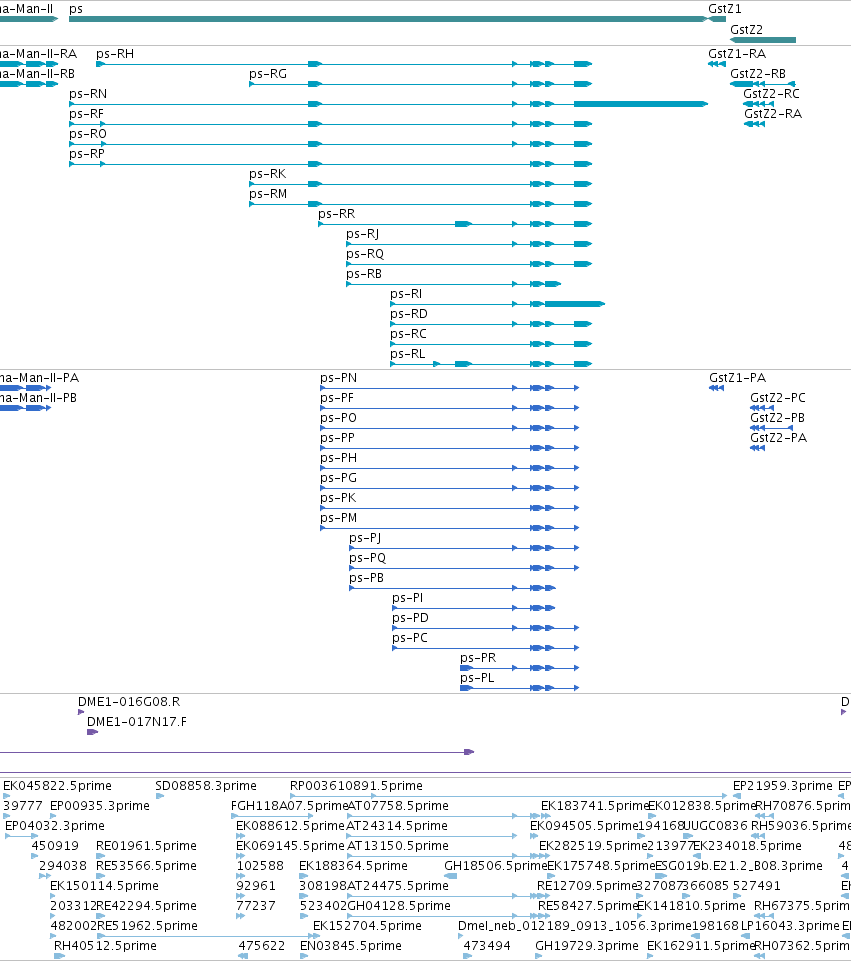Screen dimensions: 851x961
Task: Select the ps-PQ protein label
Action: coord(368,558)
